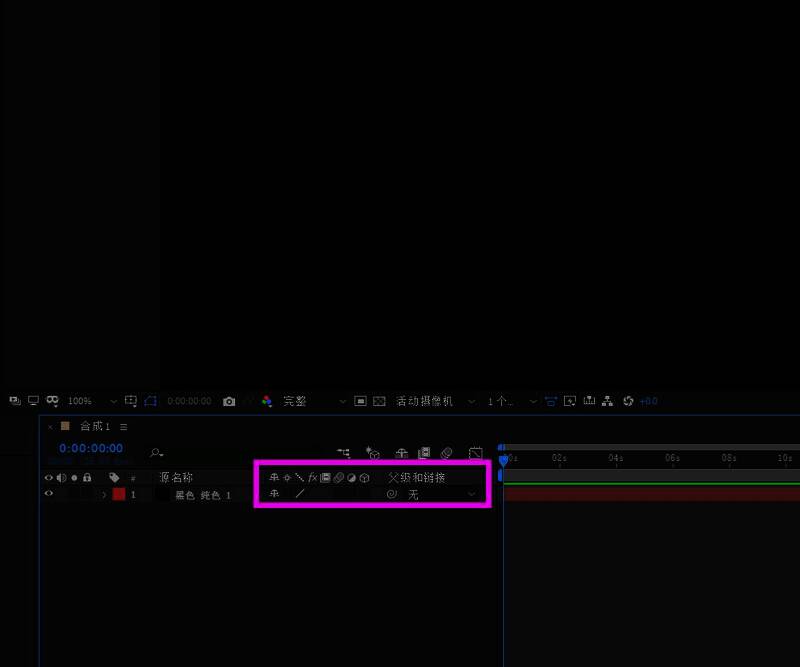The width and height of the screenshot is (800, 667).
Task: Open the 完整 resolution dropdown
Action: [x=312, y=401]
